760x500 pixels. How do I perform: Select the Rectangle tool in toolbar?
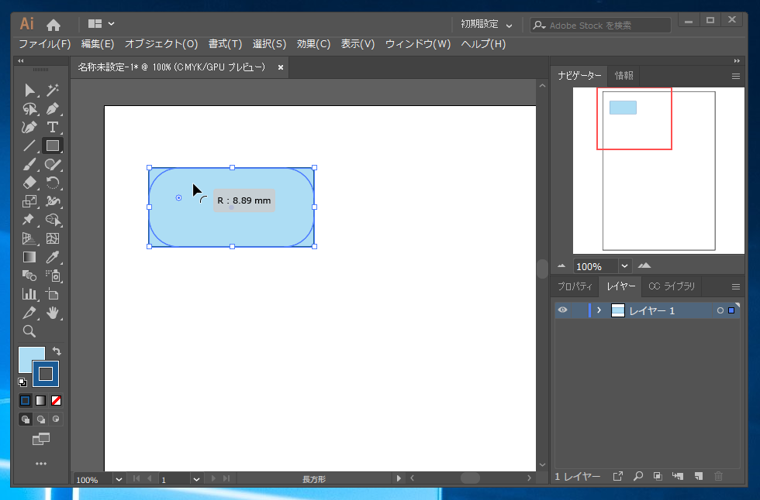(x=52, y=146)
